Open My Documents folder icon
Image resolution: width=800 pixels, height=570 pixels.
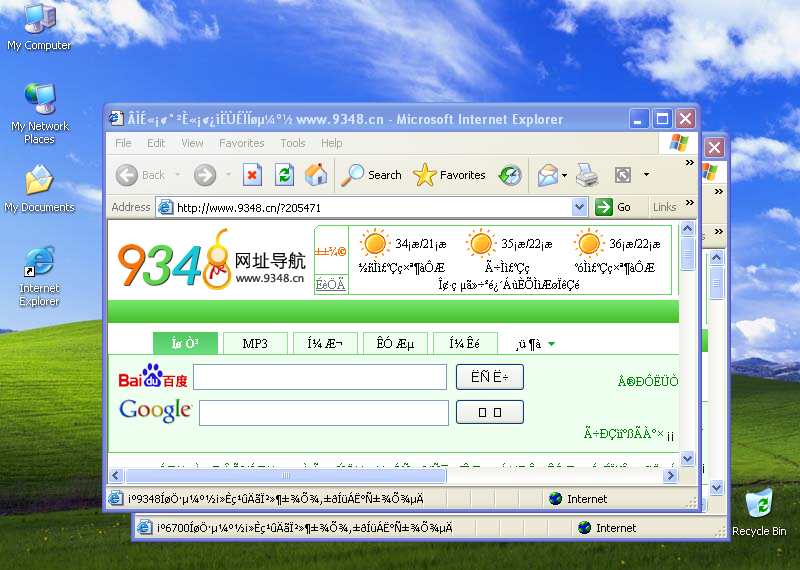39,189
